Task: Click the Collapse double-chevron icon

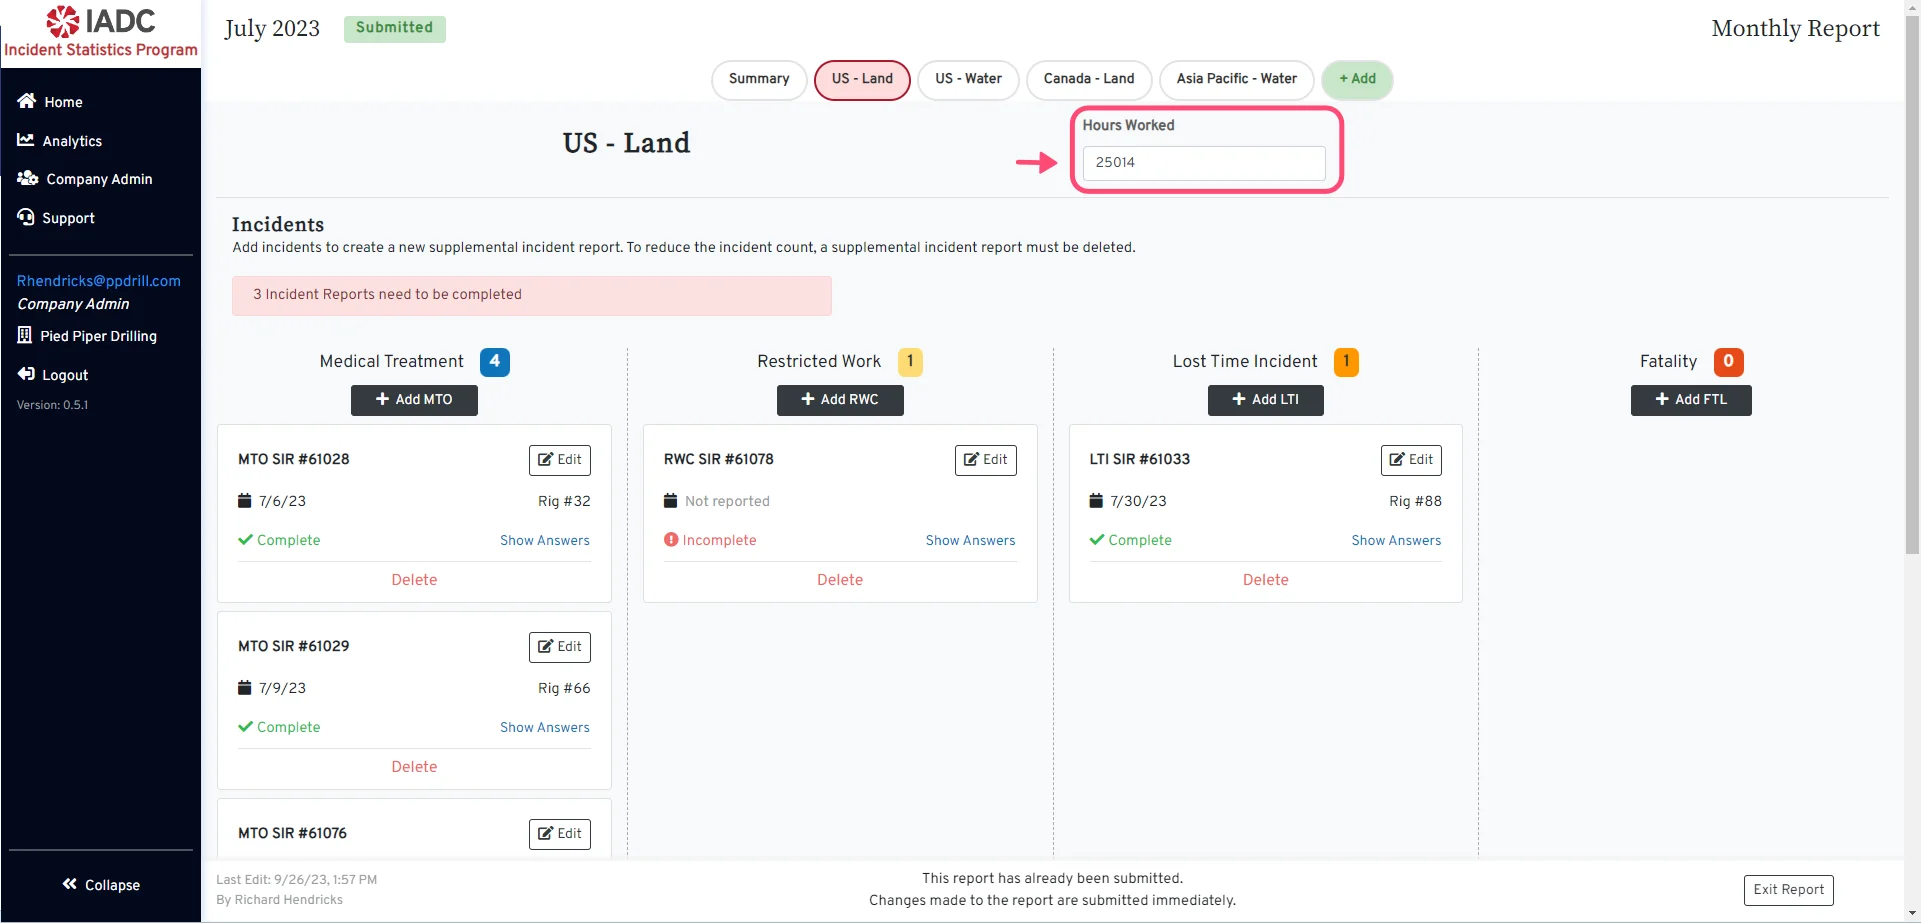Action: (x=70, y=884)
